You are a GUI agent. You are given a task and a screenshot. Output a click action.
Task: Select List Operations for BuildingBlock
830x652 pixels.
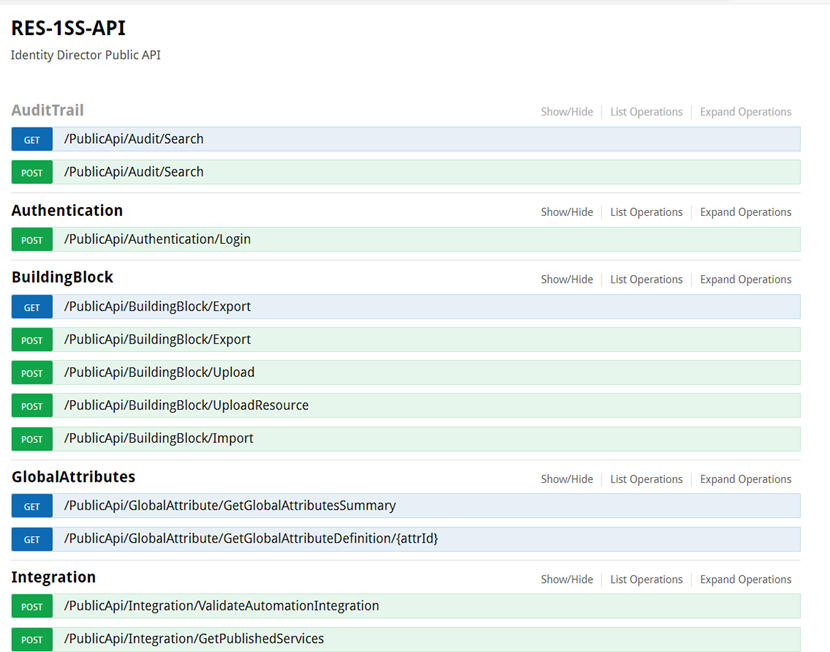(646, 279)
